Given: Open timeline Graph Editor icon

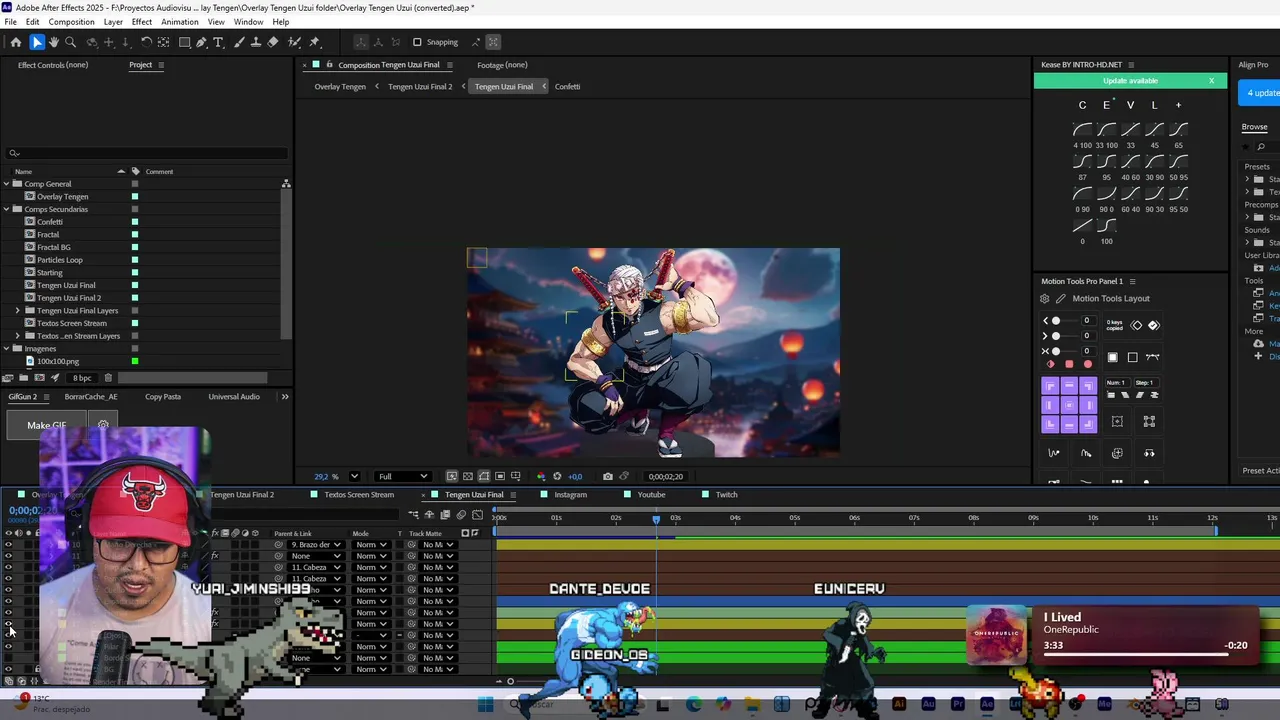Looking at the screenshot, I should click(477, 515).
